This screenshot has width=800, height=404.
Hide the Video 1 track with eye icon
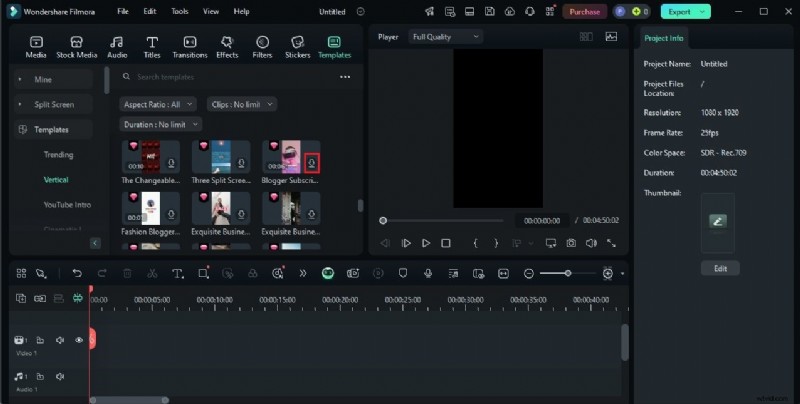pyautogui.click(x=79, y=340)
